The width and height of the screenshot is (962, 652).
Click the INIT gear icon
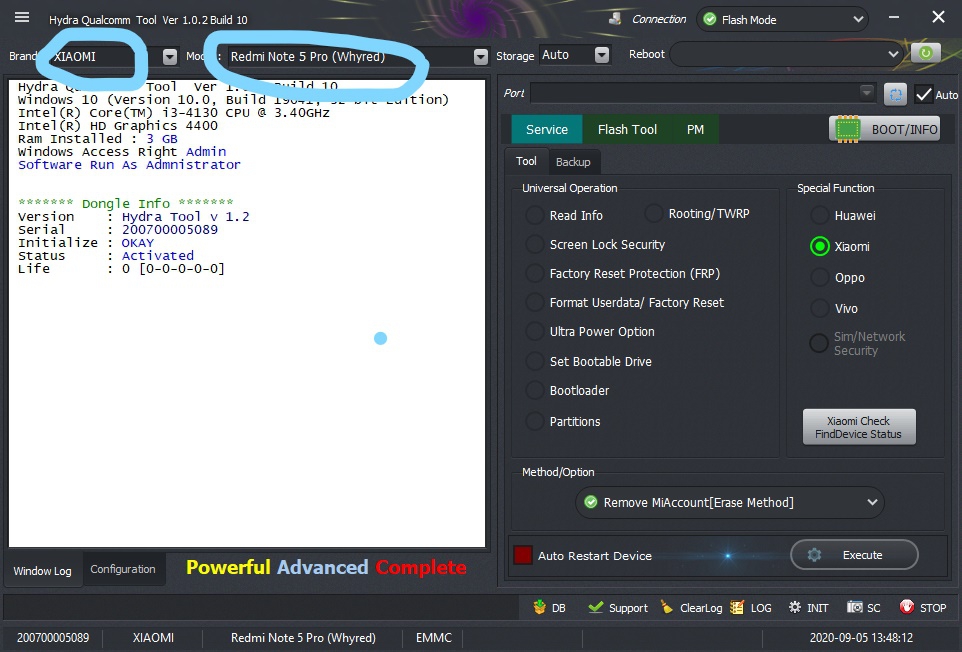(x=795, y=607)
